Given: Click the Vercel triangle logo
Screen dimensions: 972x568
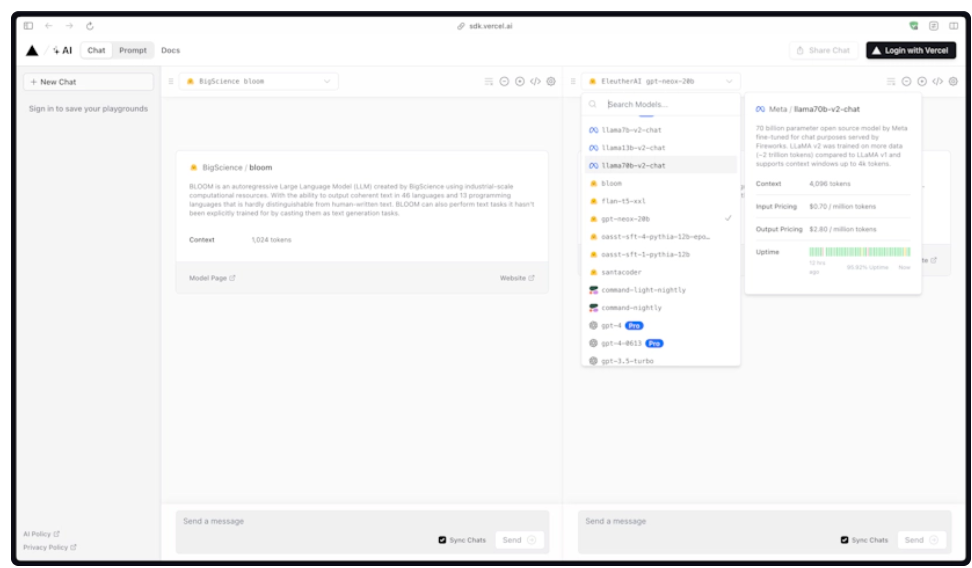Looking at the screenshot, I should (x=32, y=51).
